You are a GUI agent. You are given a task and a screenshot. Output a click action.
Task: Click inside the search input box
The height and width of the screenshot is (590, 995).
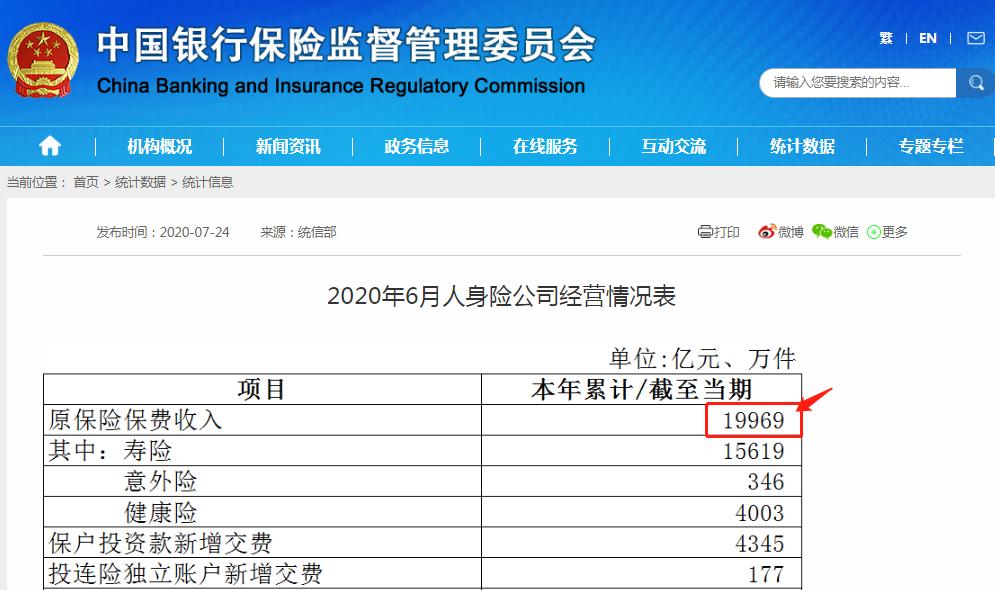click(855, 82)
